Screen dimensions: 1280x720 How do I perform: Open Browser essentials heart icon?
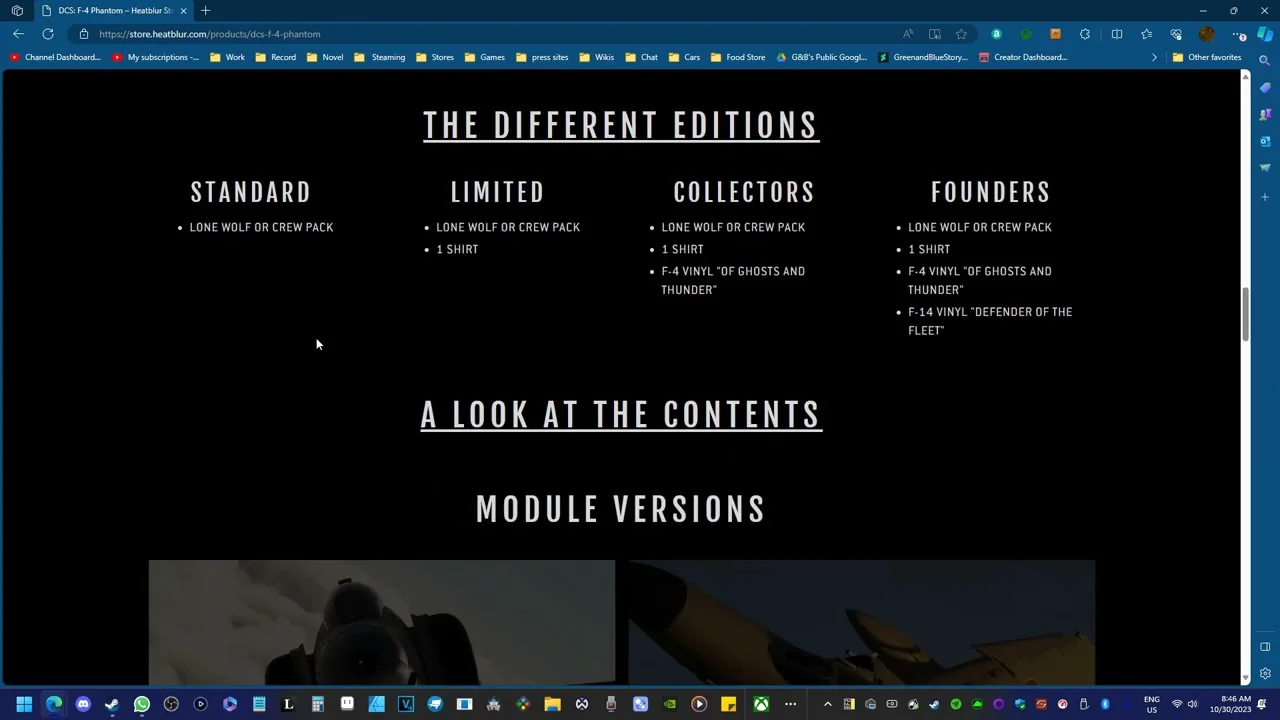pyautogui.click(x=1176, y=34)
